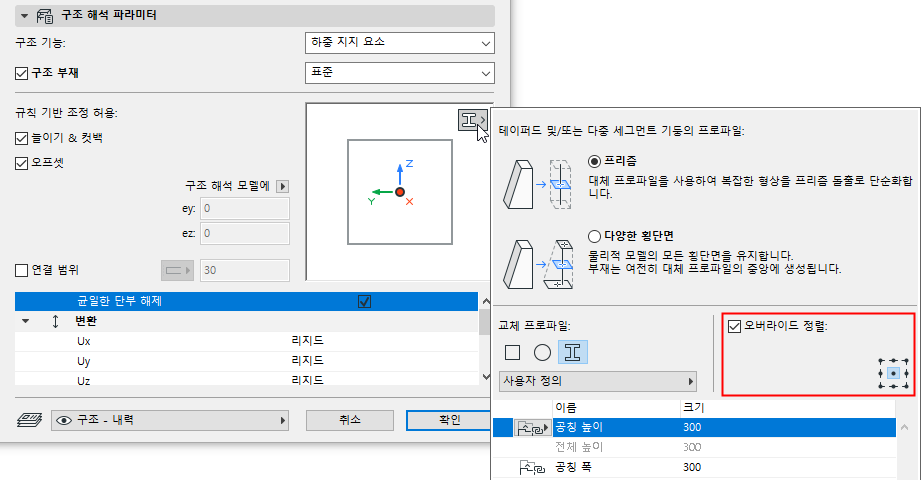Open the 구조 부재 dropdown showing 표준
Screen dimensions: 921x480
pyautogui.click(x=399, y=73)
